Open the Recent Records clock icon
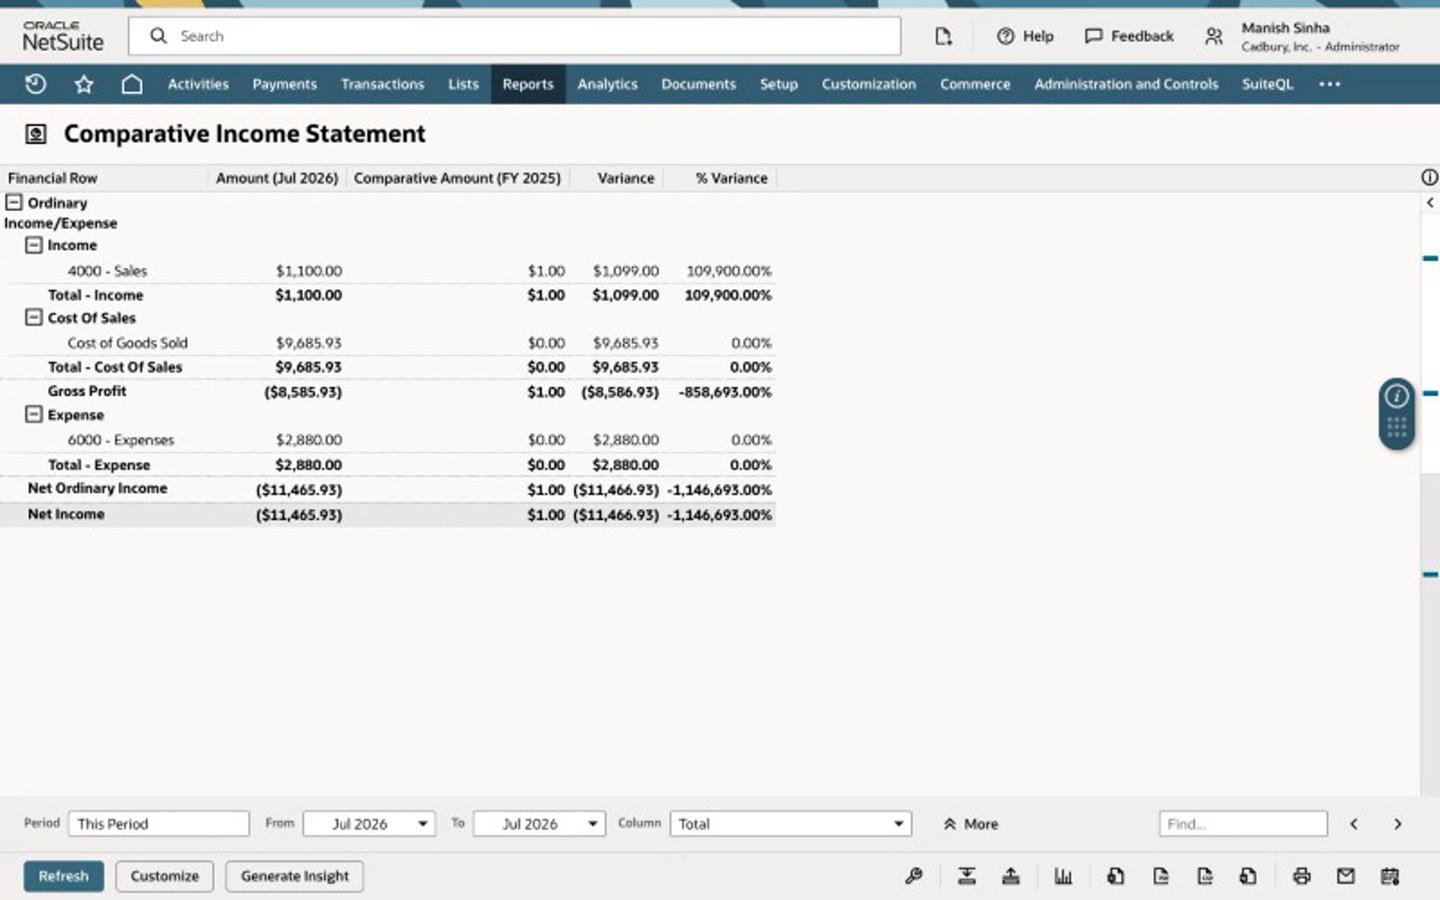The height and width of the screenshot is (900, 1440). pos(36,84)
